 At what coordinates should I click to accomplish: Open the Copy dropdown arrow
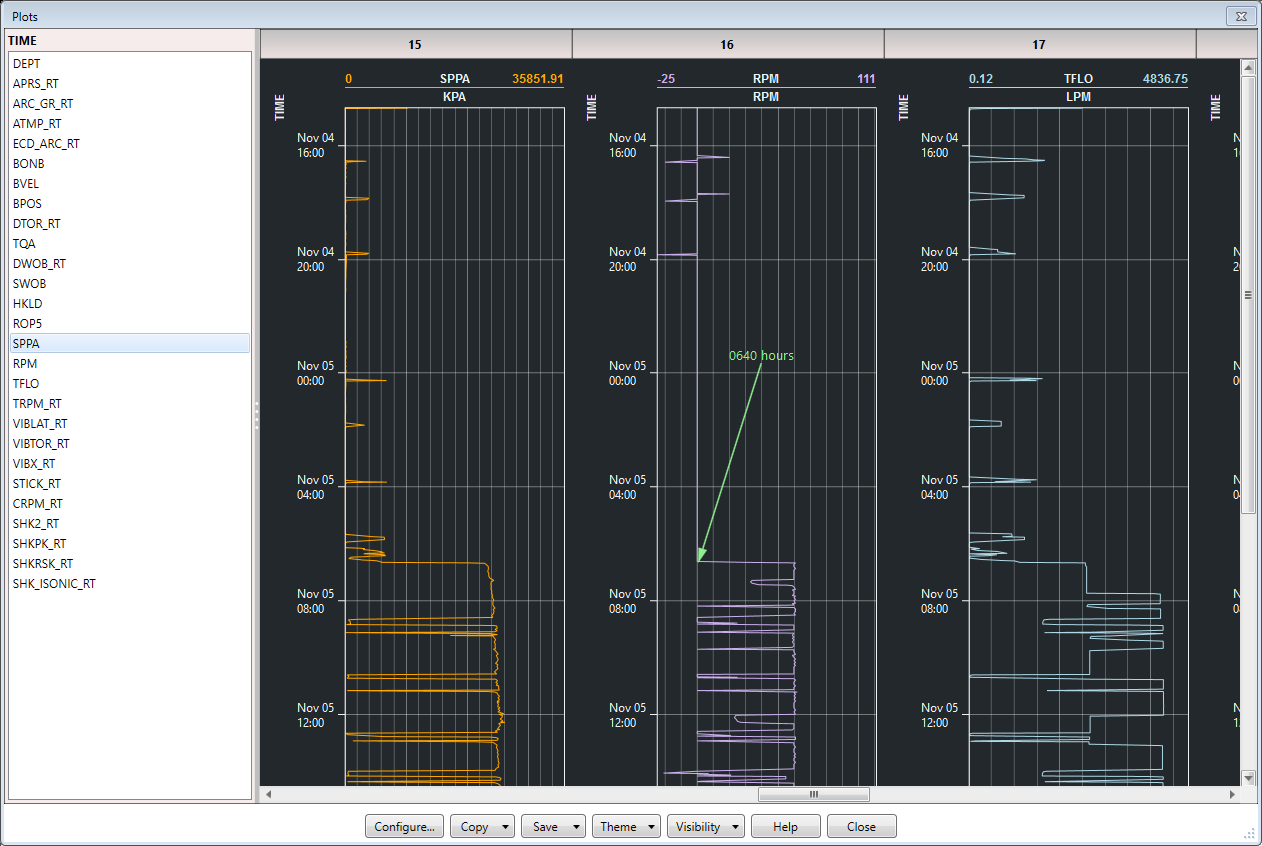(x=505, y=826)
